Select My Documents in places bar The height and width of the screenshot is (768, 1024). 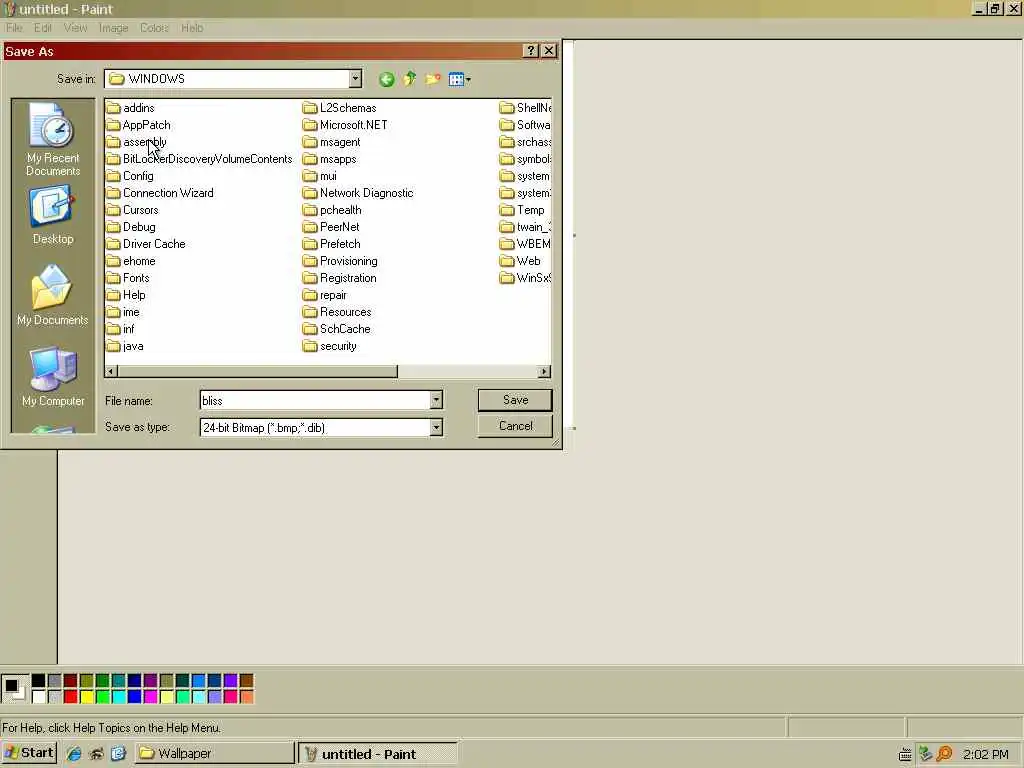[53, 295]
